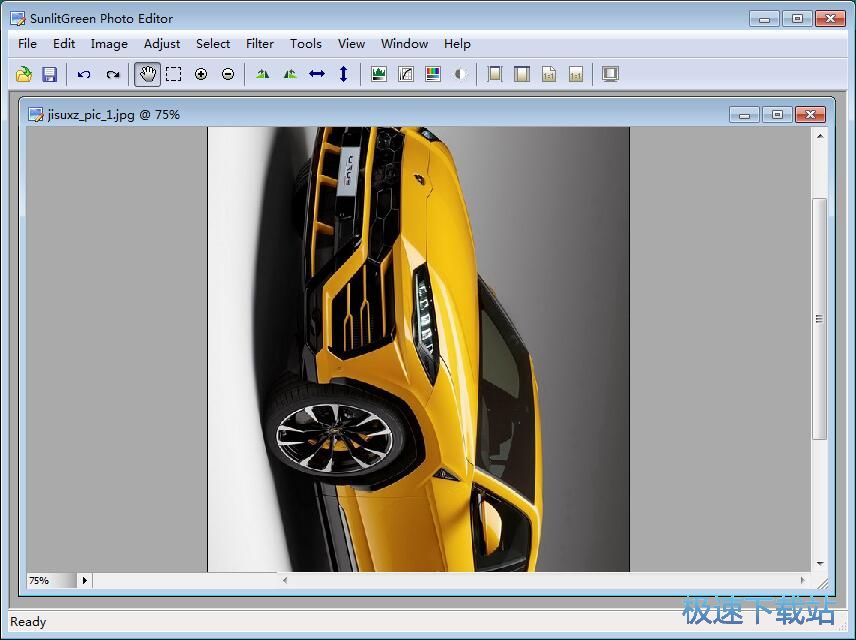Click the vertical scrollbar up arrow
This screenshot has width=856, height=640.
click(x=820, y=135)
